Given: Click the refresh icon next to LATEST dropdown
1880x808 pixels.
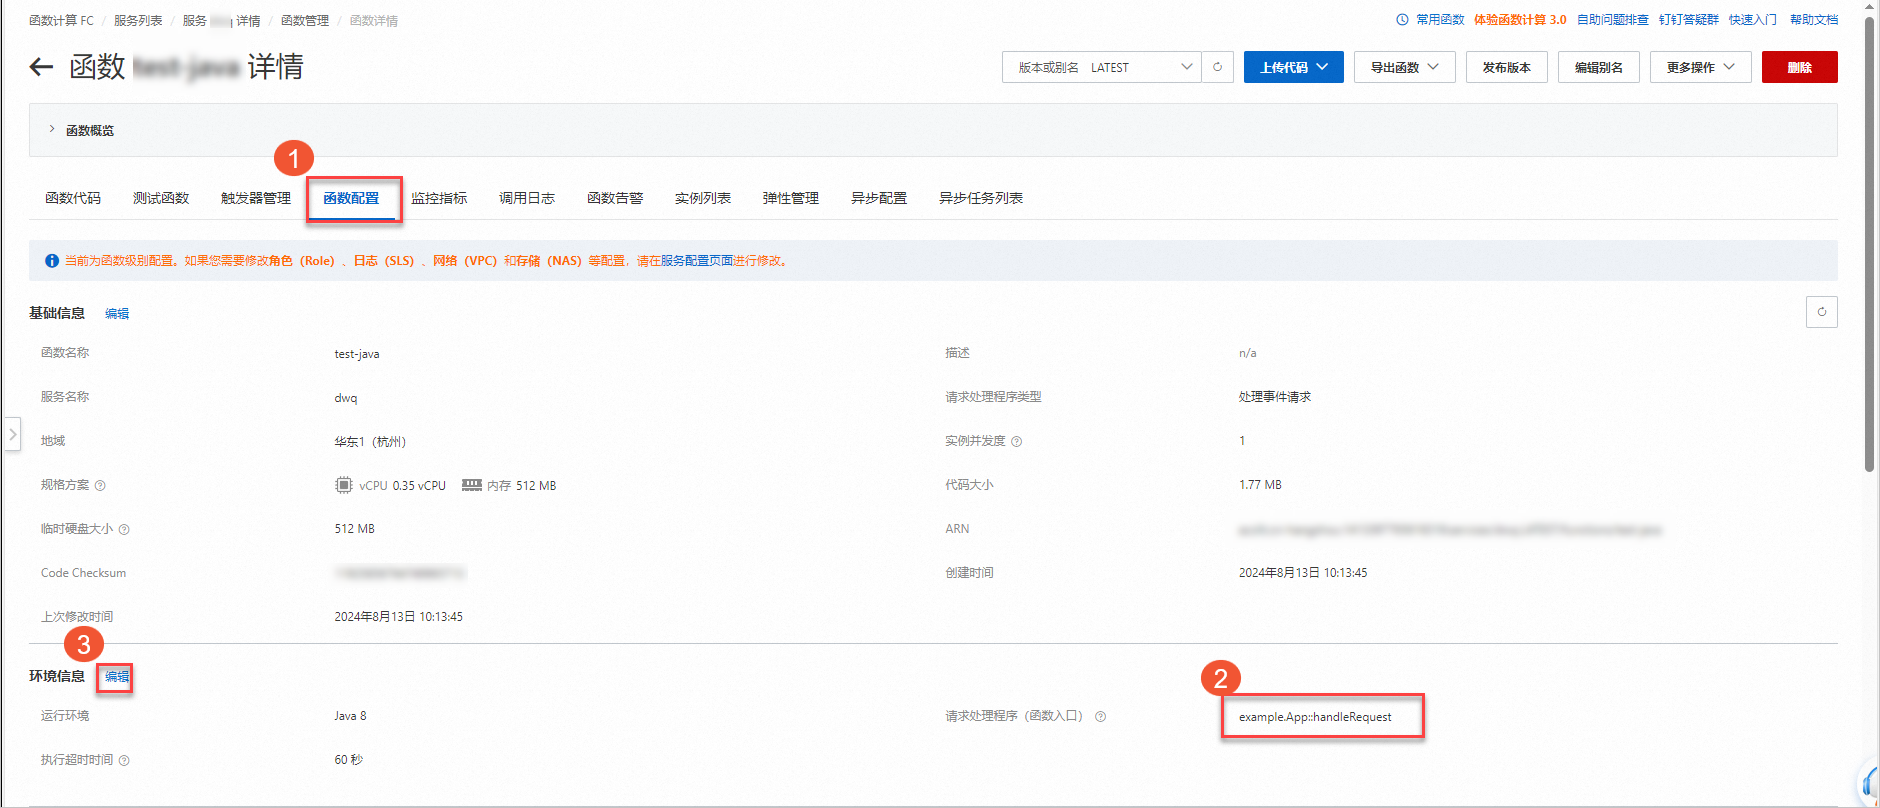Looking at the screenshot, I should coord(1217,67).
